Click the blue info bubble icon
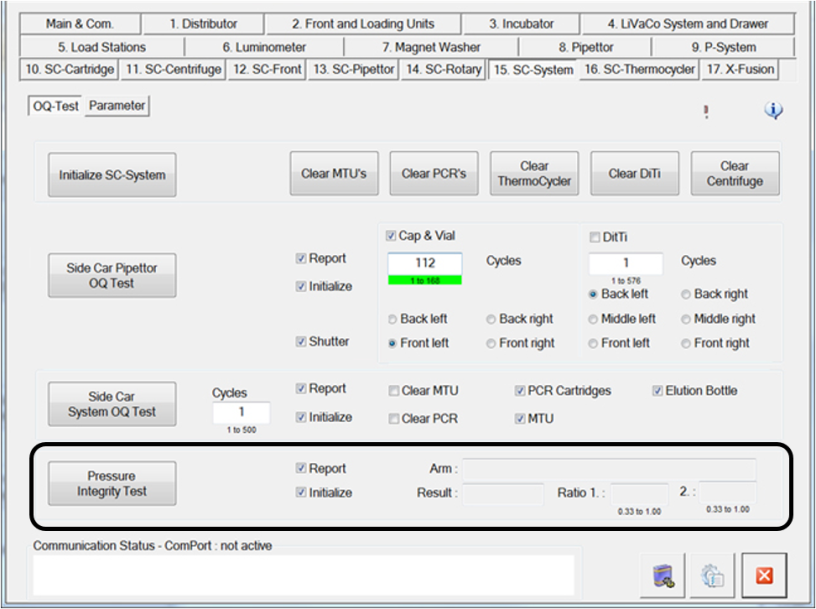 [x=773, y=111]
